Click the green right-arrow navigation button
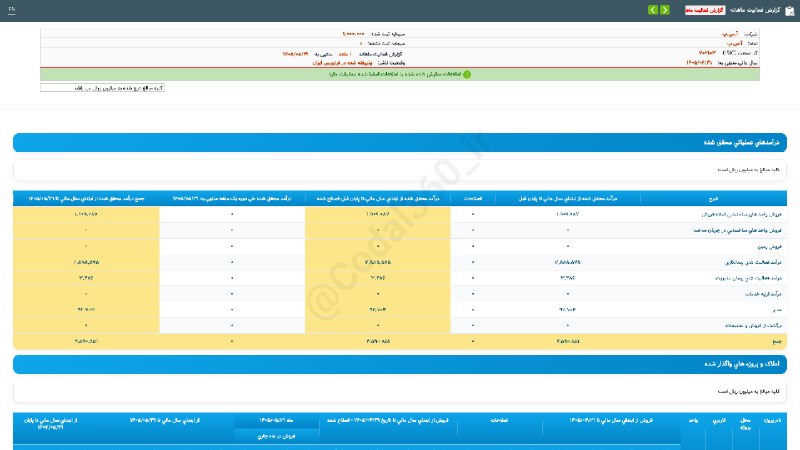 coord(664,10)
